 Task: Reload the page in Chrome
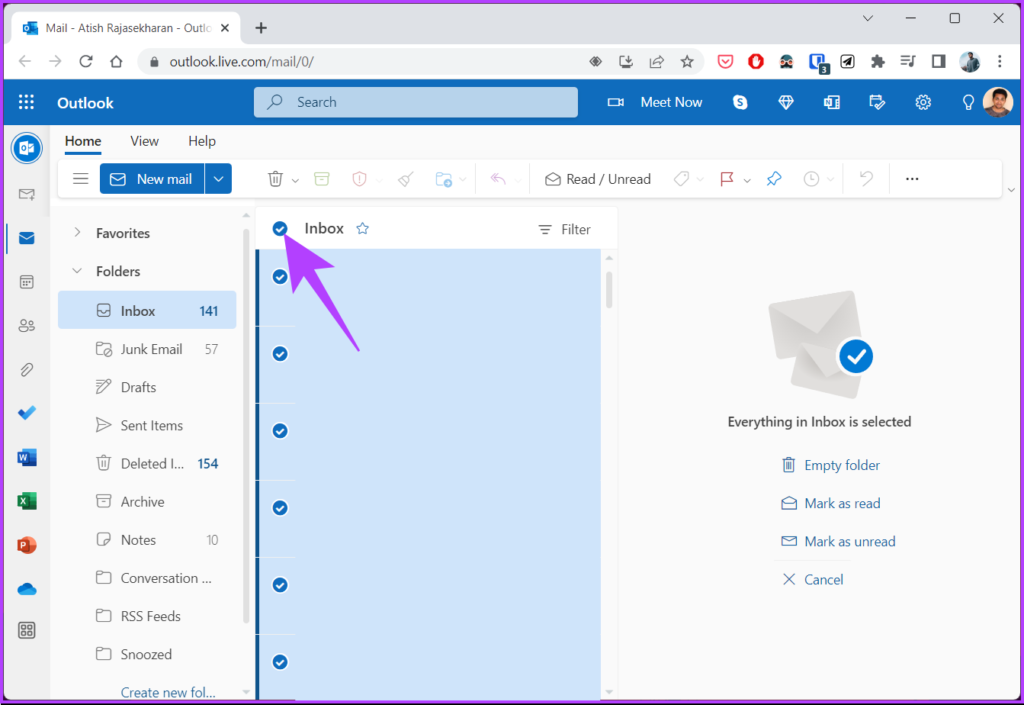(86, 61)
